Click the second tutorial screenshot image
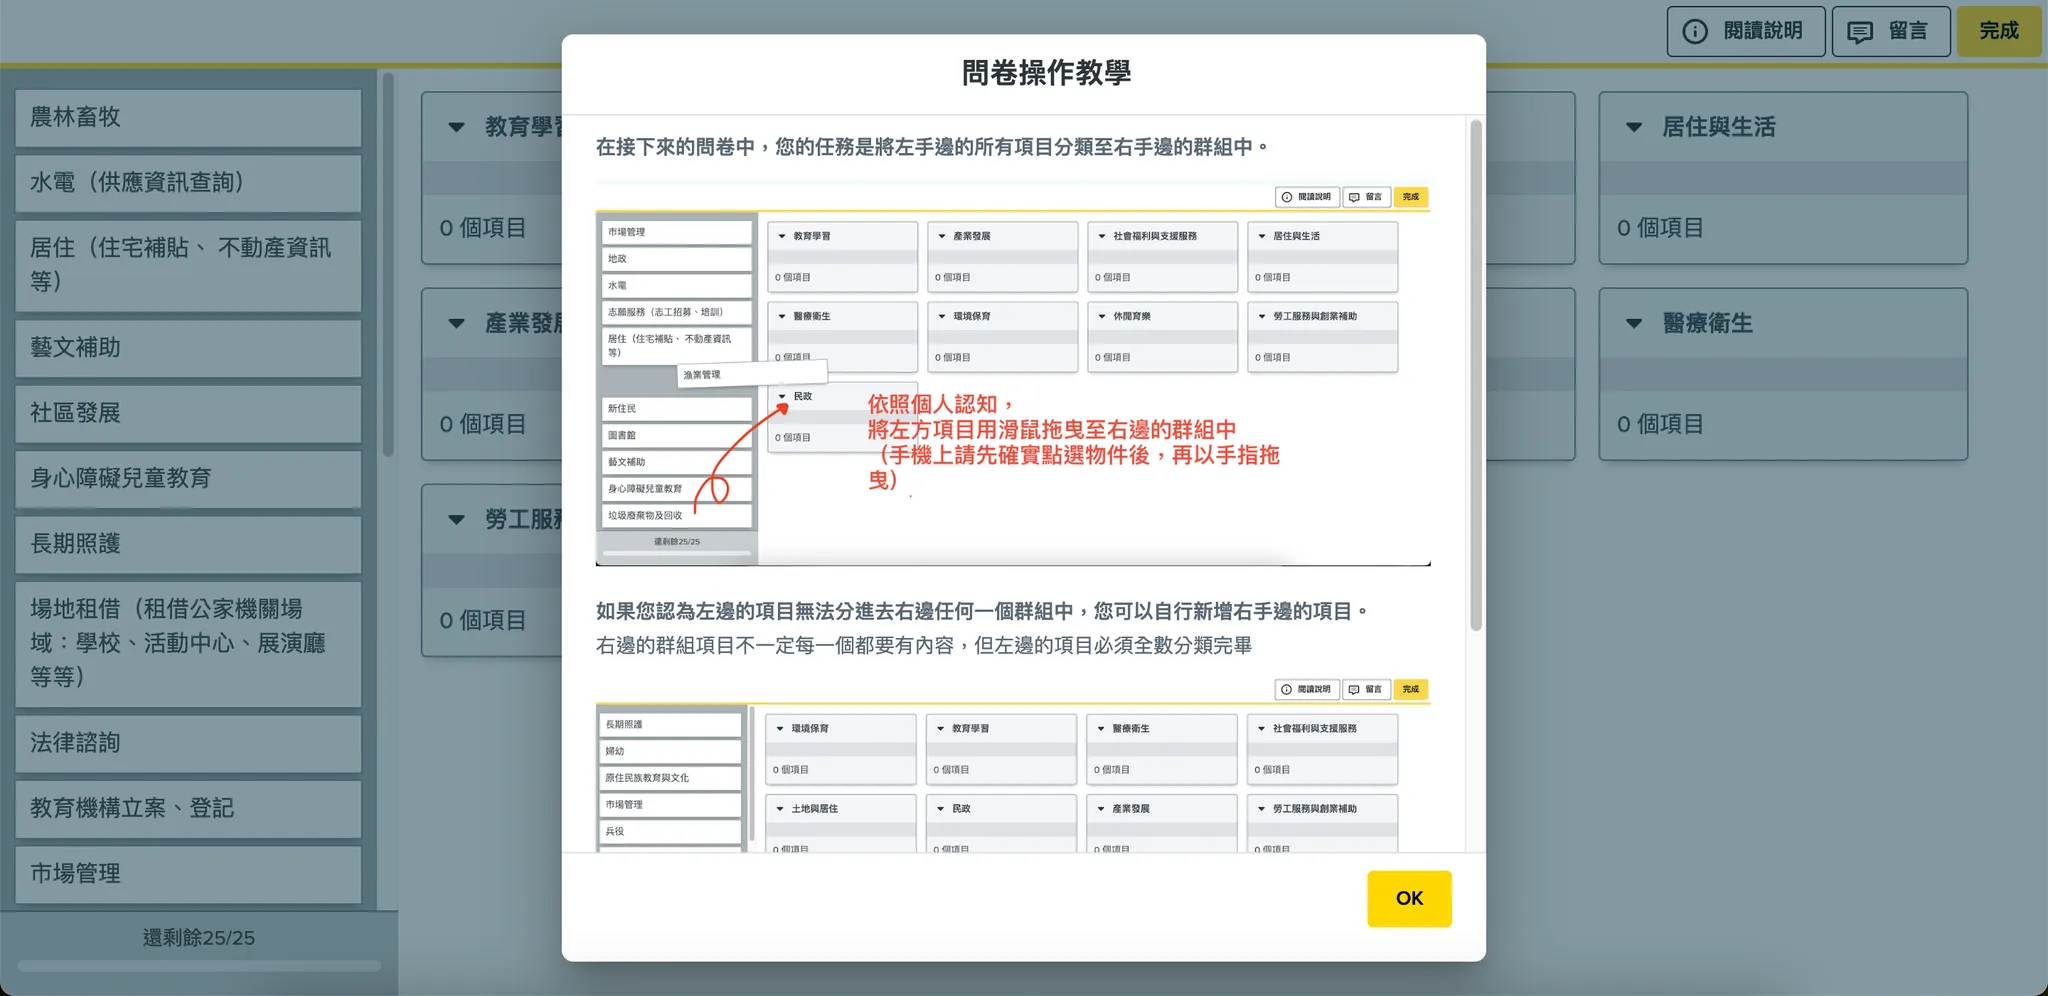Viewport: 2048px width, 996px height. pyautogui.click(x=1013, y=763)
